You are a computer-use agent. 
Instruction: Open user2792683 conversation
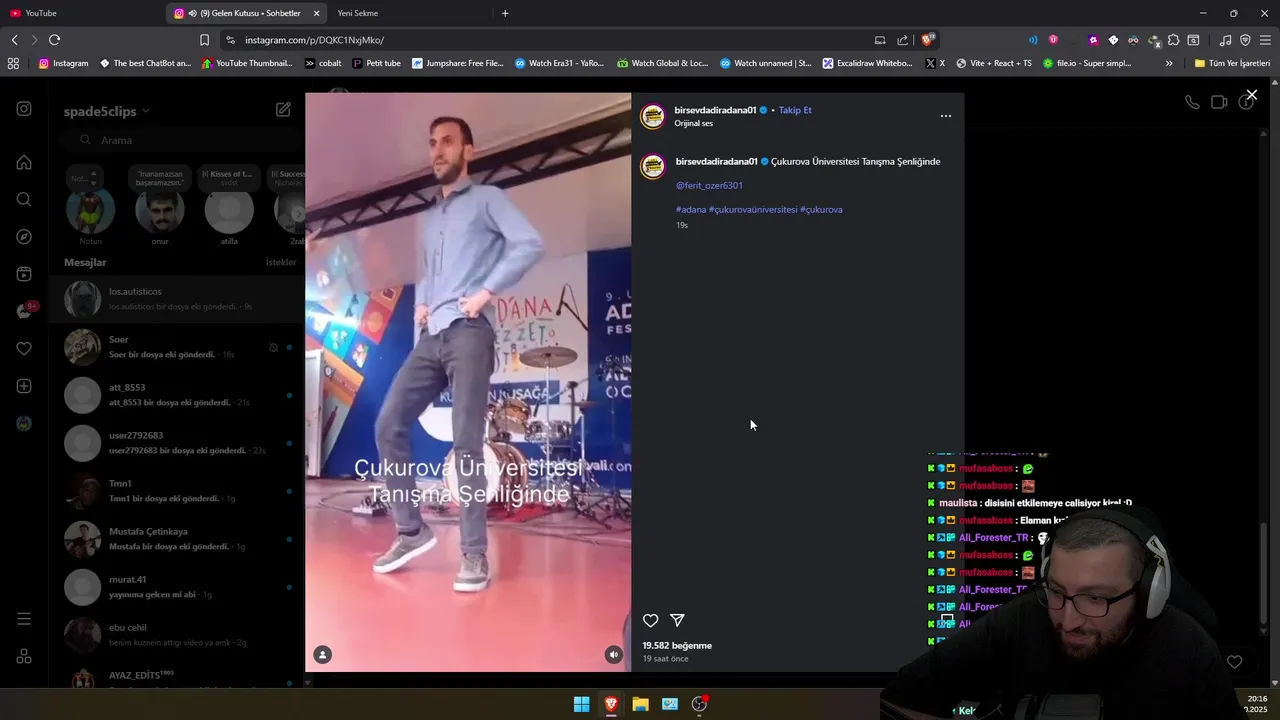click(177, 443)
